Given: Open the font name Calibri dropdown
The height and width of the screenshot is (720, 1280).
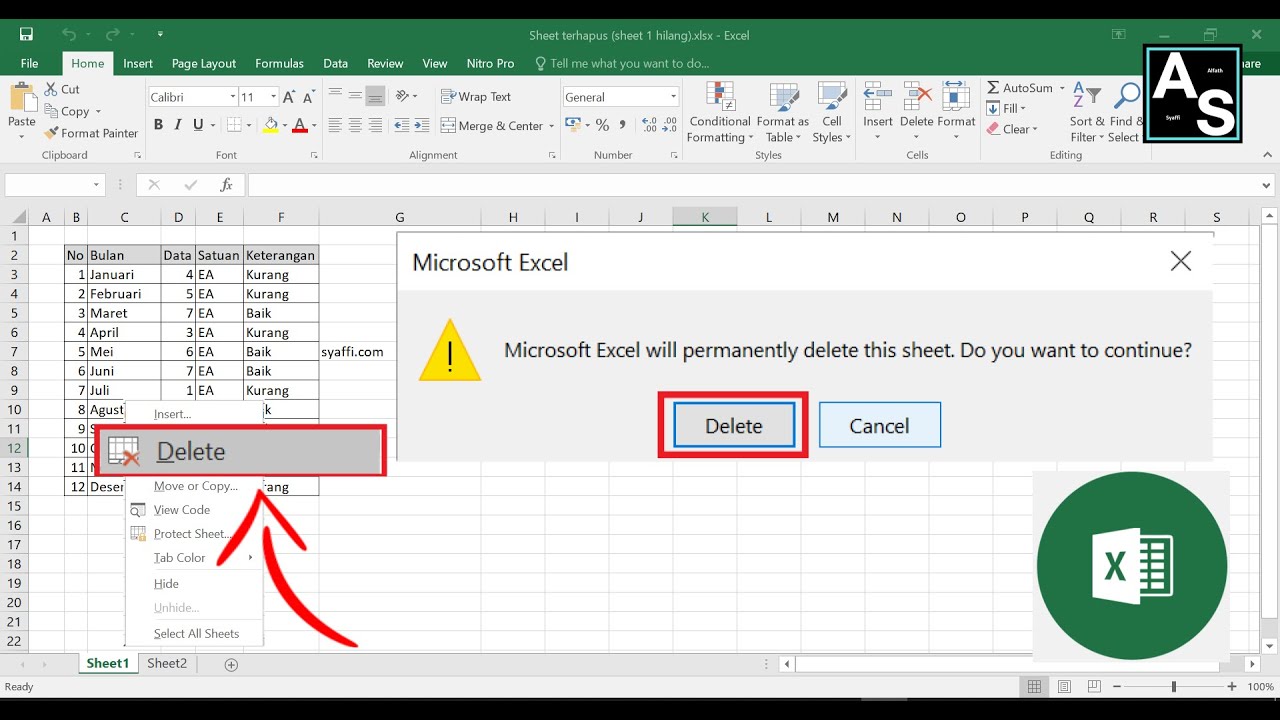Looking at the screenshot, I should [232, 97].
